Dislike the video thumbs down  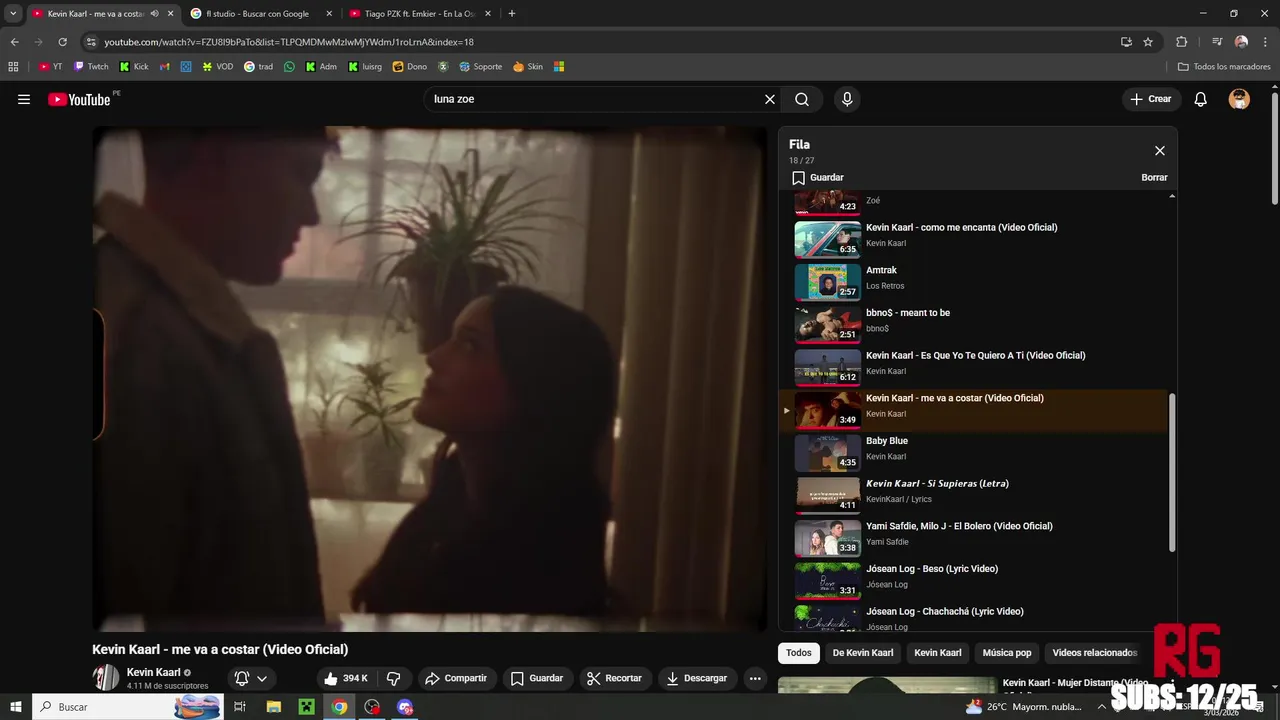coord(394,678)
